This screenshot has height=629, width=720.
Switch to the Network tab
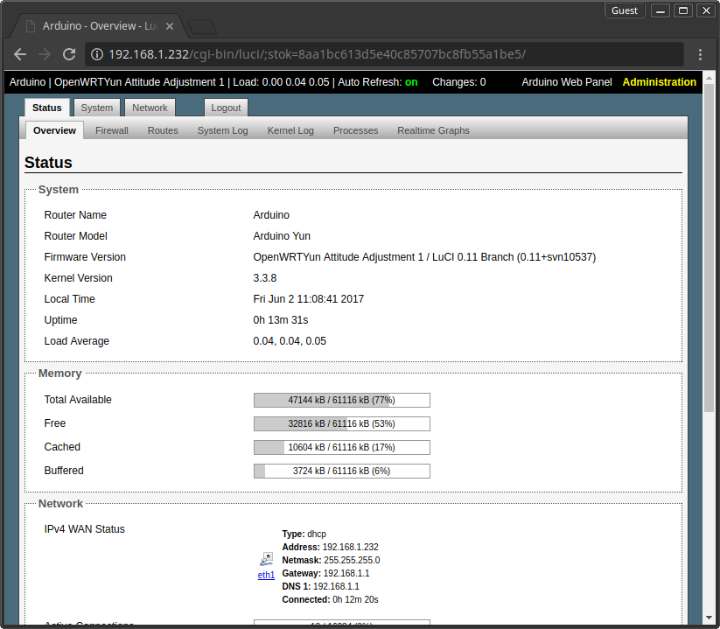pyautogui.click(x=150, y=107)
